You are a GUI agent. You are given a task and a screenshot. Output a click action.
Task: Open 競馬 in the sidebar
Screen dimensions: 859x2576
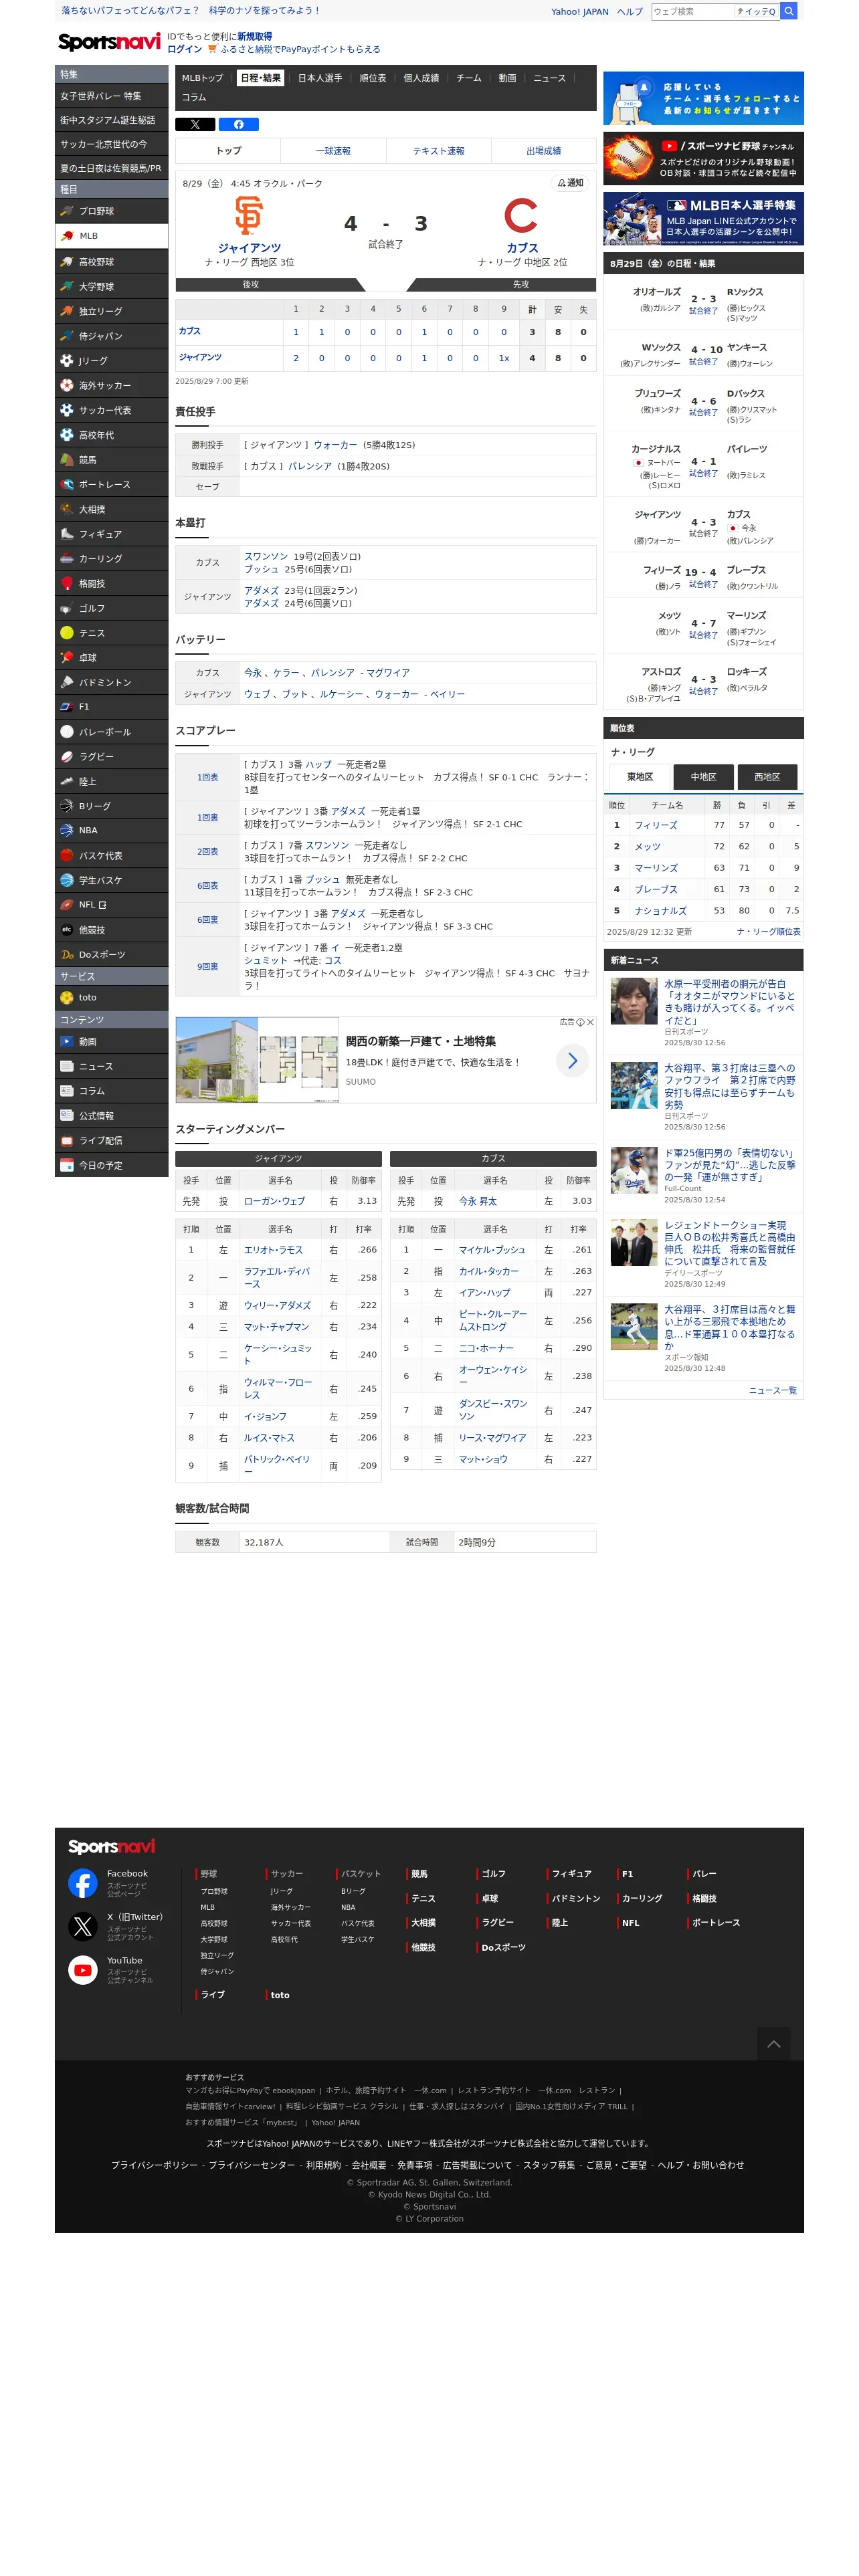point(111,460)
